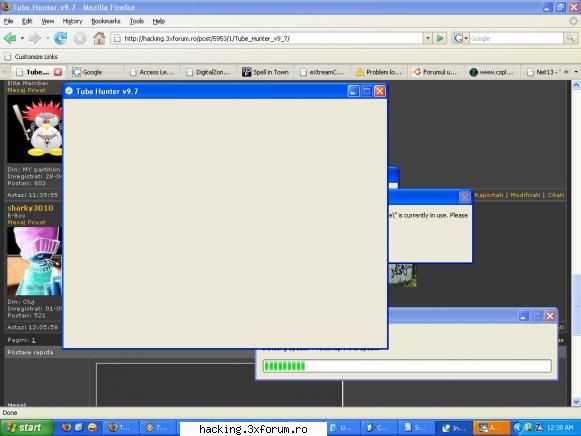
Task: Switch to the eXtreamC... tab
Action: pos(322,72)
